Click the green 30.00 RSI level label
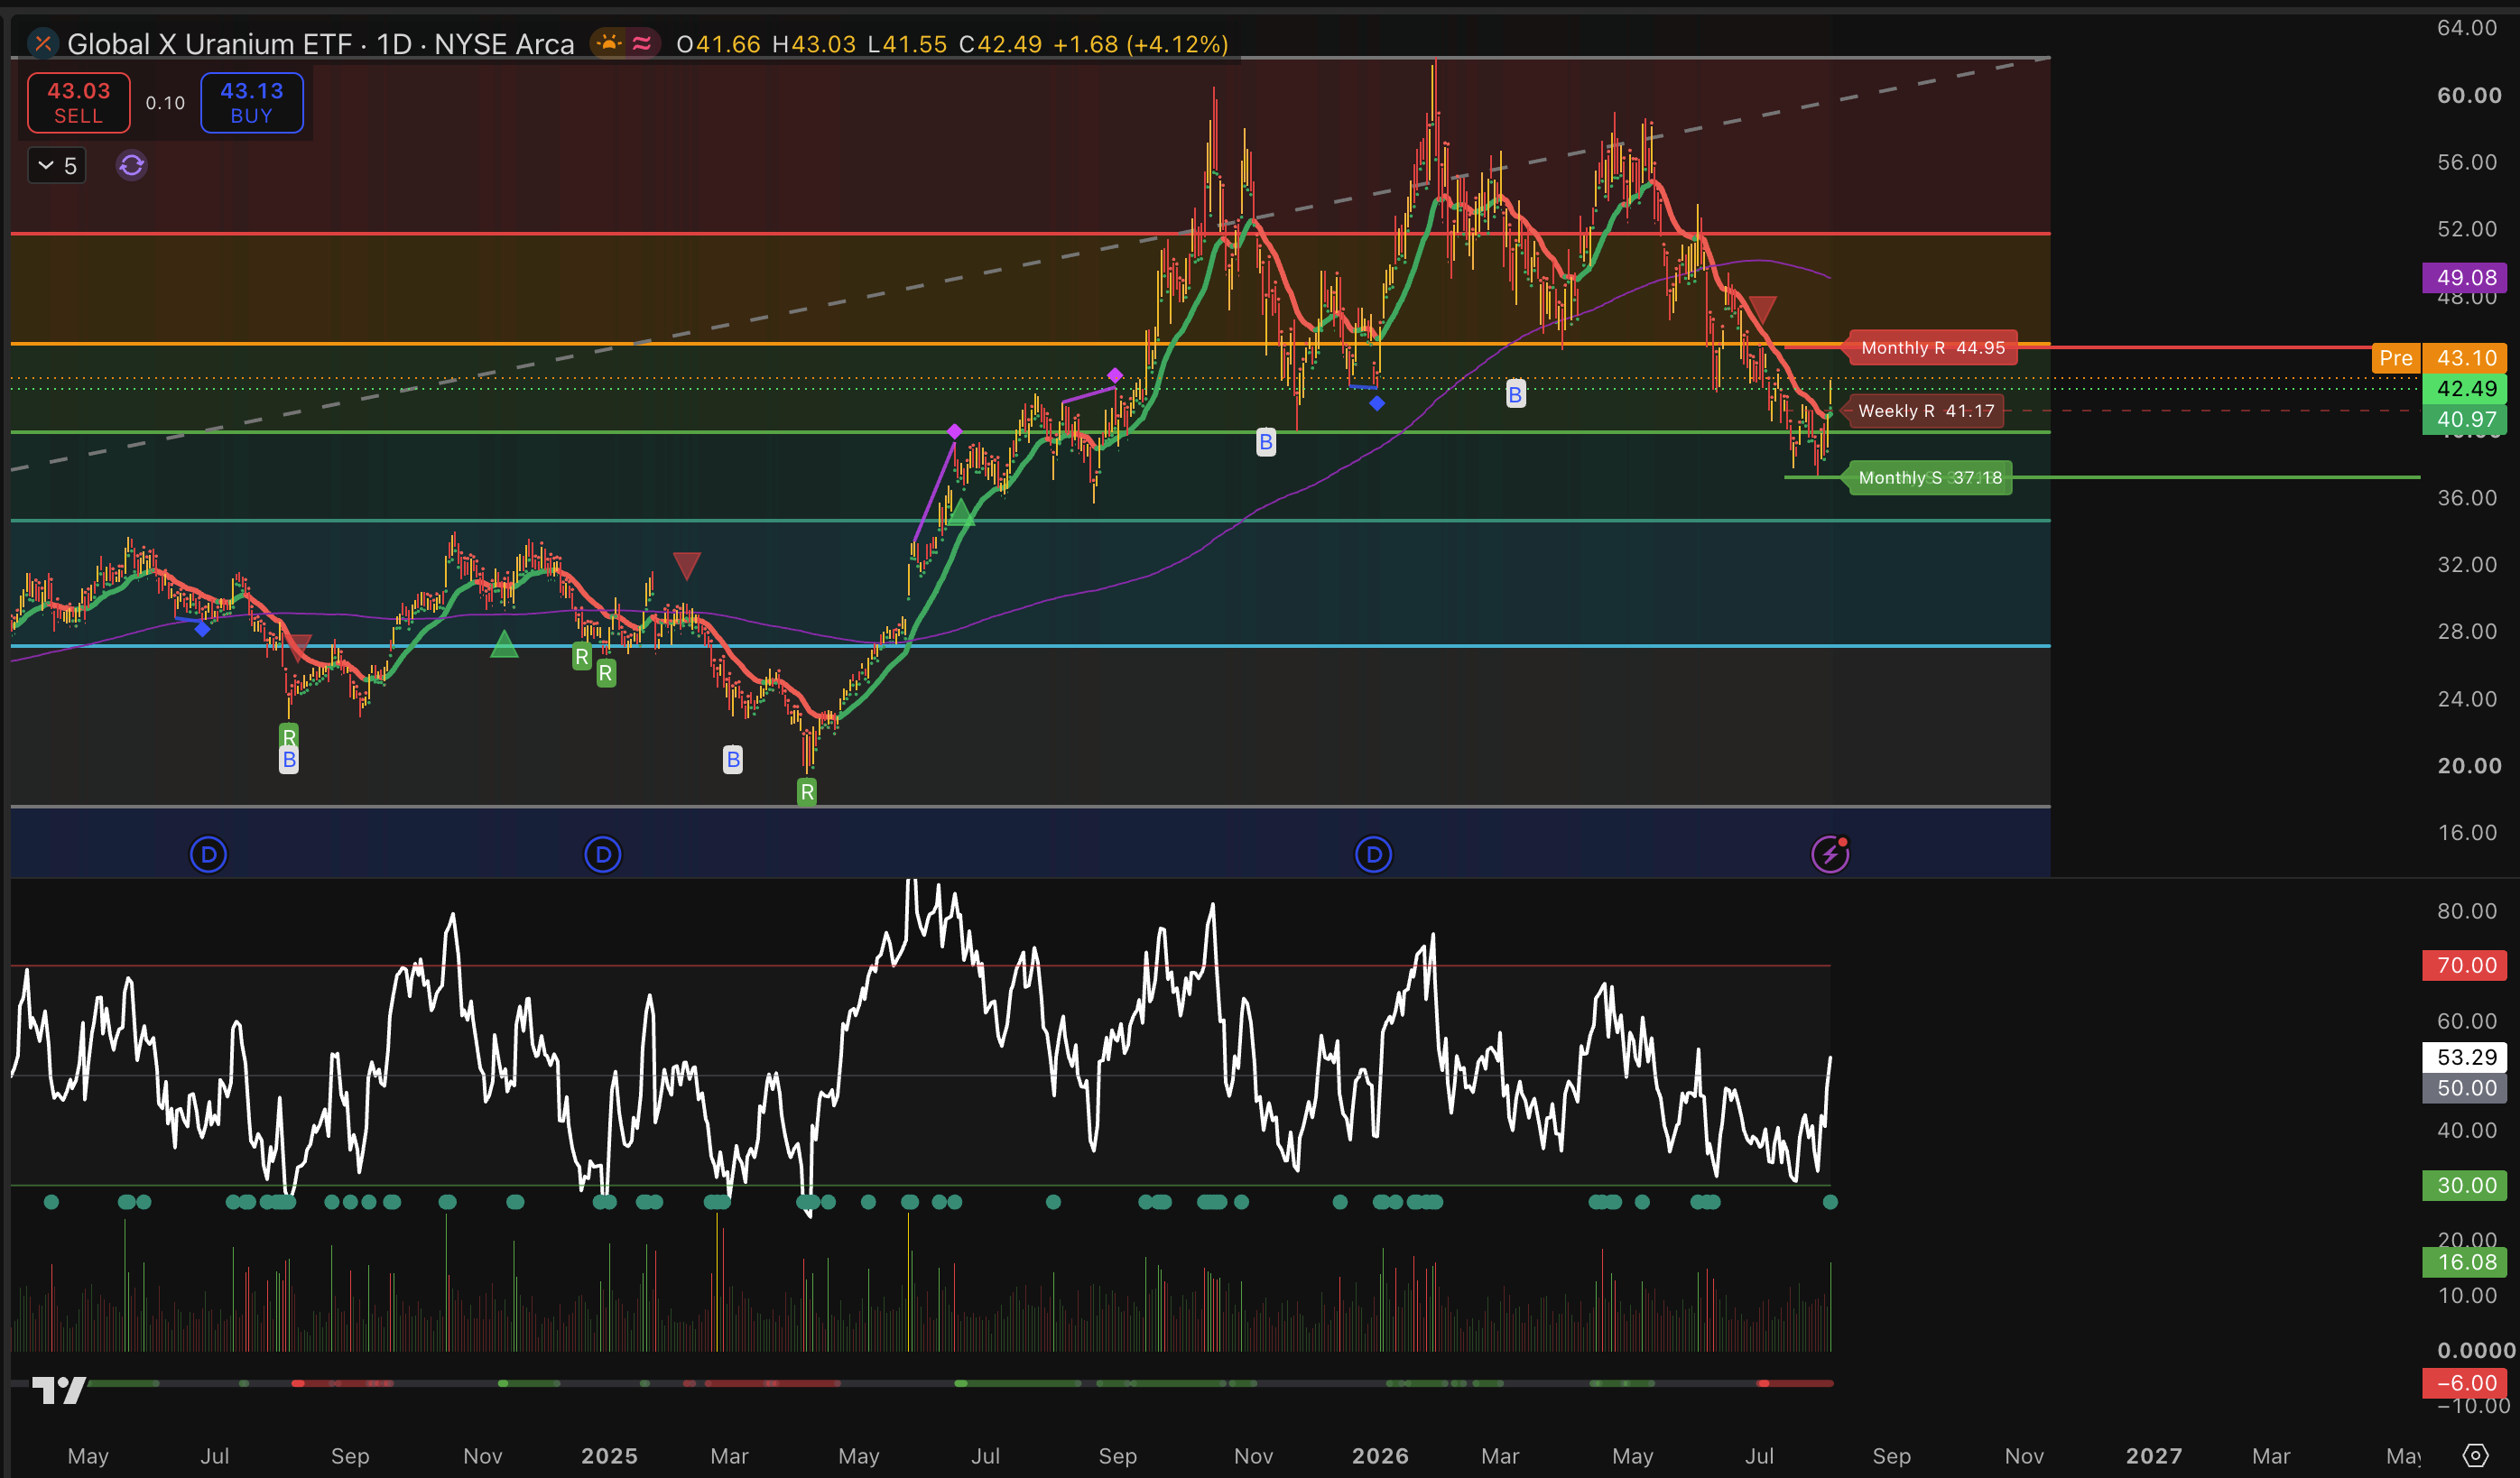Viewport: 2520px width, 1478px height. 2466,1185
